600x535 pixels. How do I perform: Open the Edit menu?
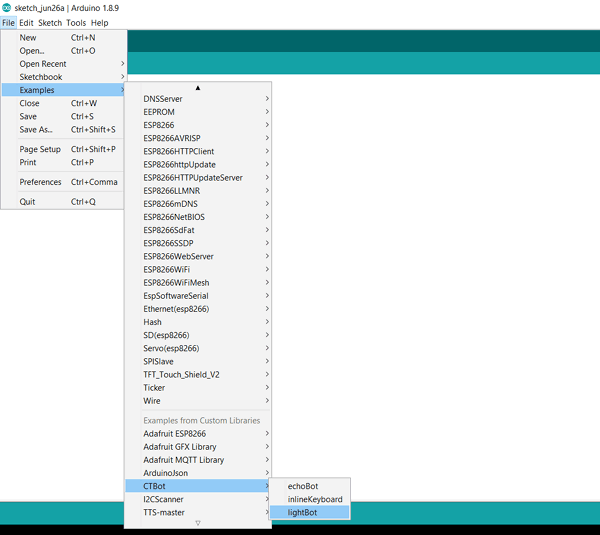[x=26, y=23]
